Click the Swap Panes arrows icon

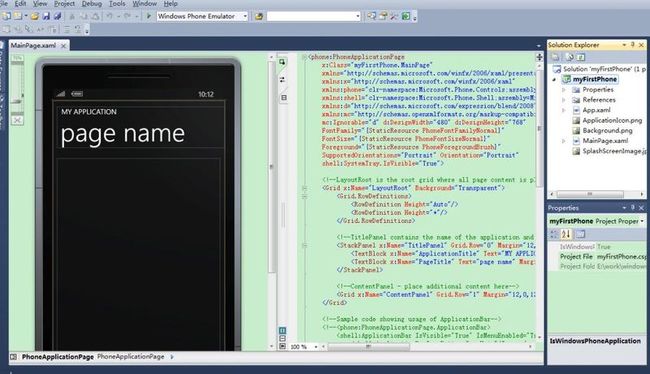coord(283,80)
